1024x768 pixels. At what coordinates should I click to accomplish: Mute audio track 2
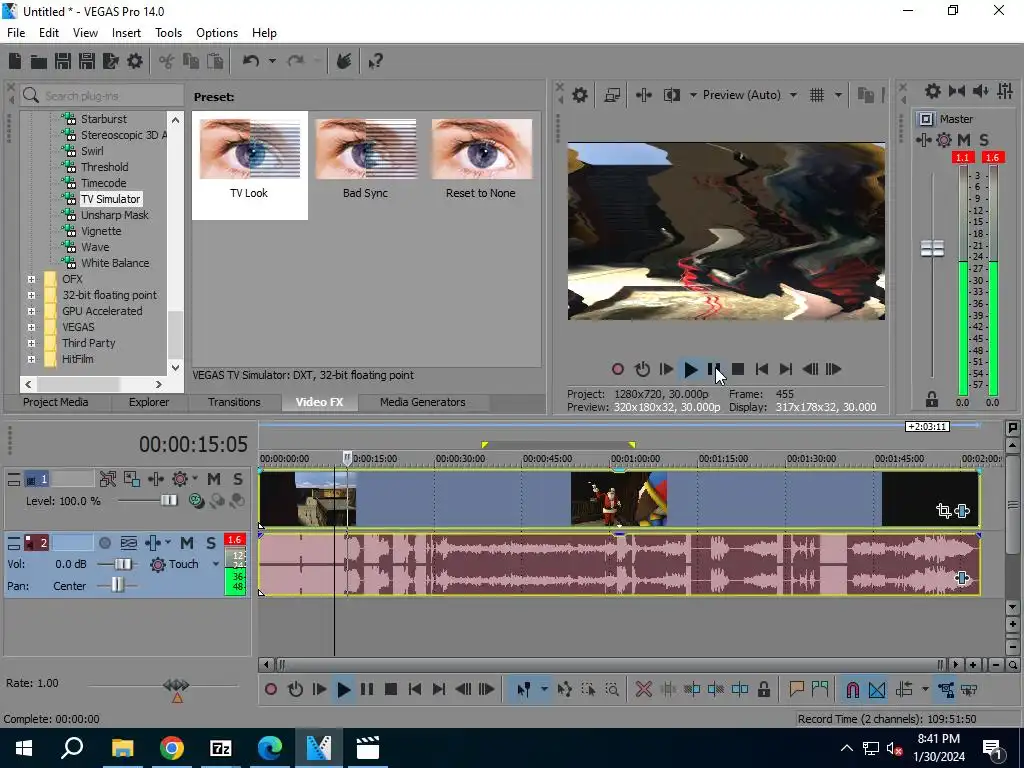(x=187, y=543)
